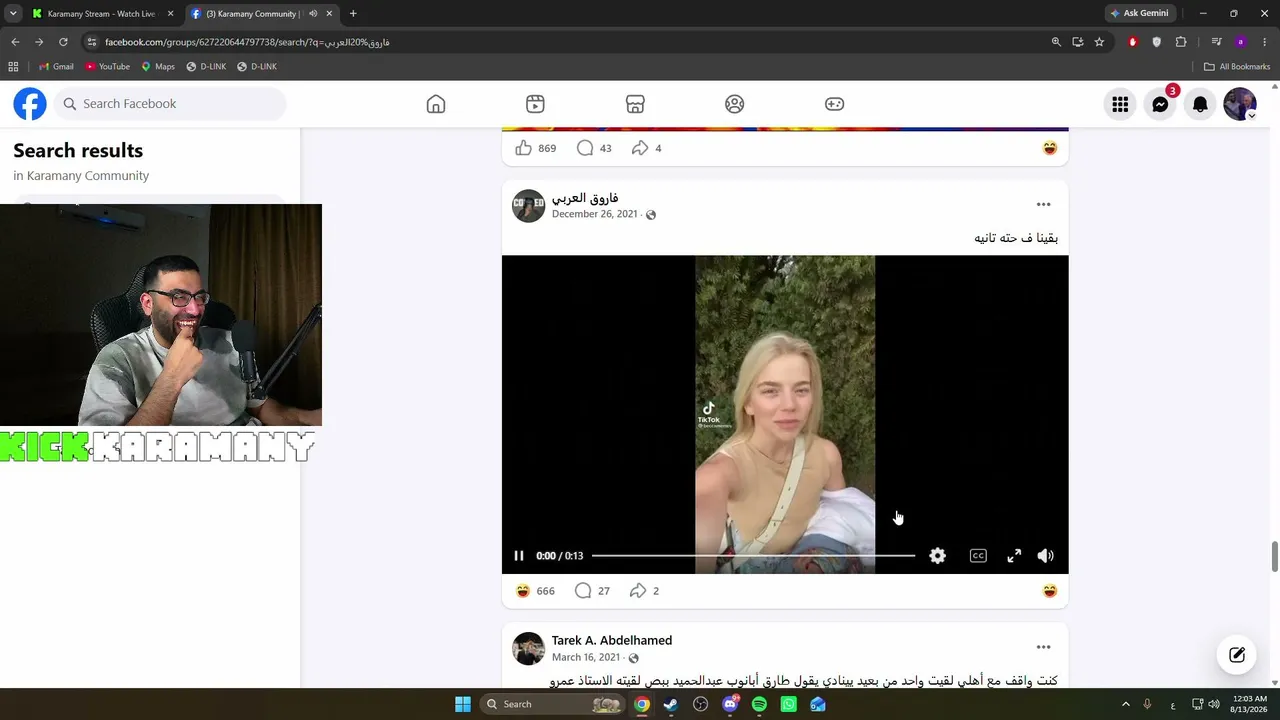Open options for the فاروق العربي post
This screenshot has height=720, width=1280.
click(x=1043, y=204)
